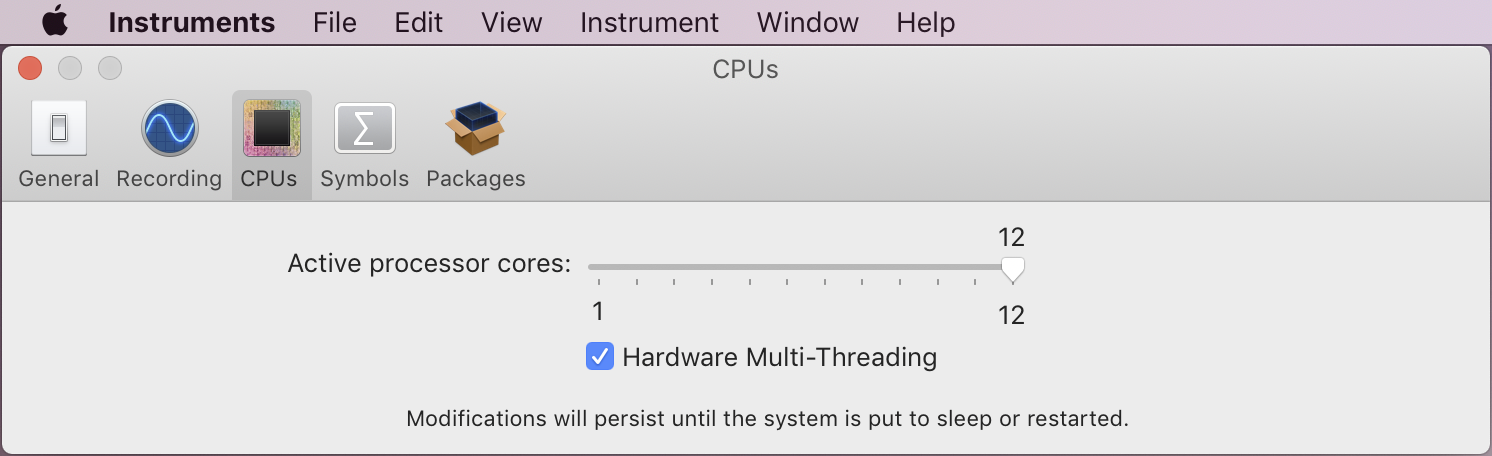Open the Instruments application menu
This screenshot has height=456, width=1492.
point(192,22)
